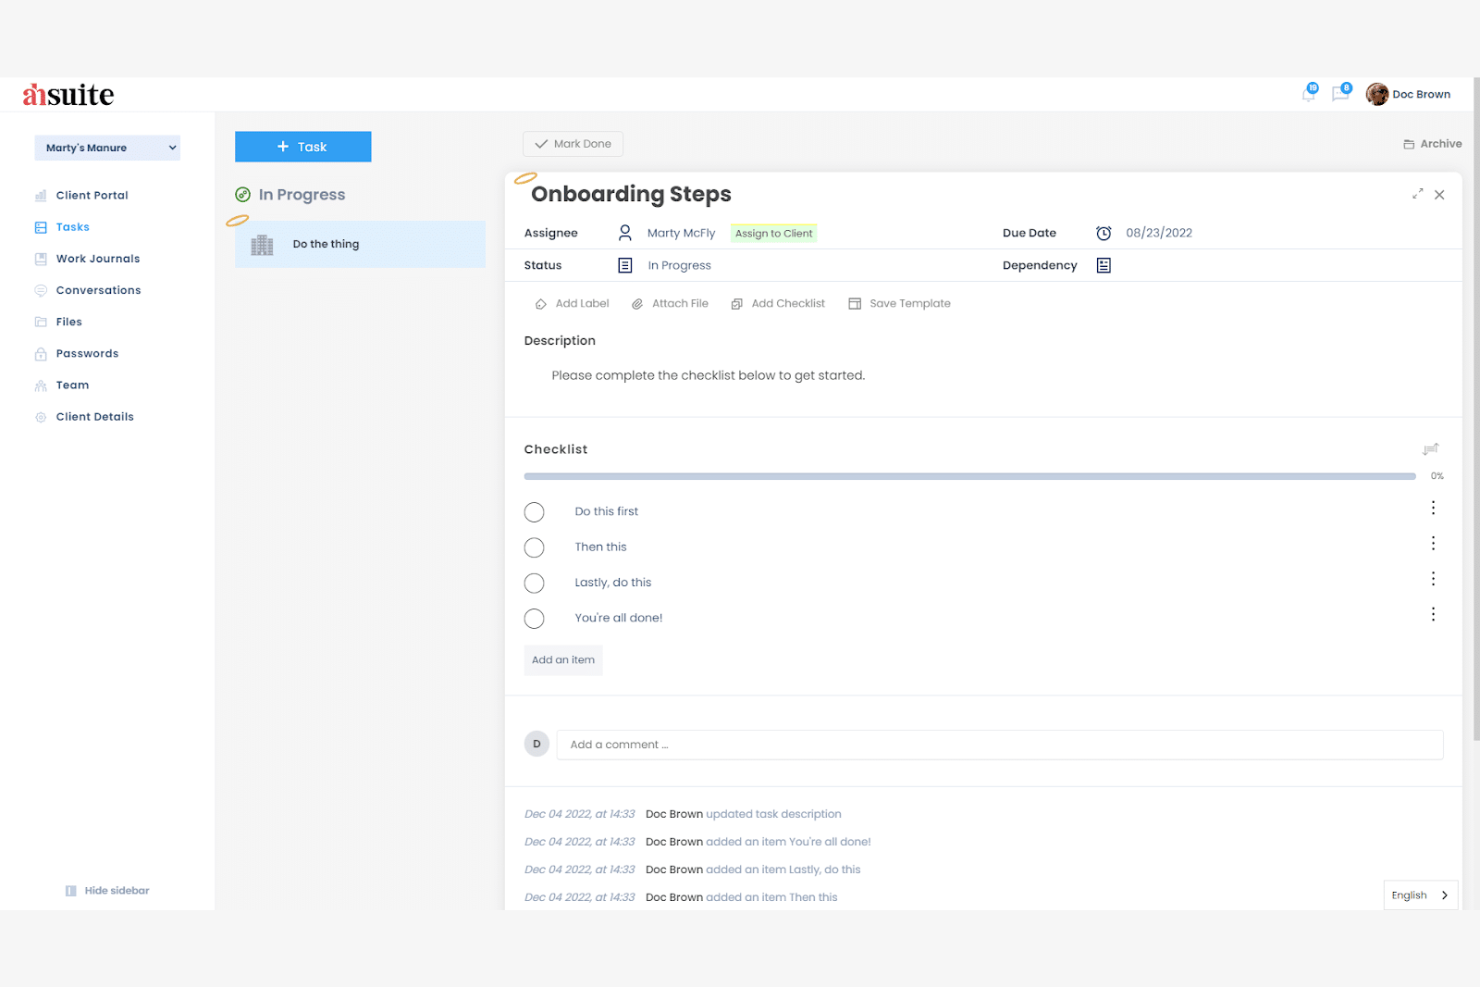
Task: Click the Save Template icon
Action: (x=855, y=303)
